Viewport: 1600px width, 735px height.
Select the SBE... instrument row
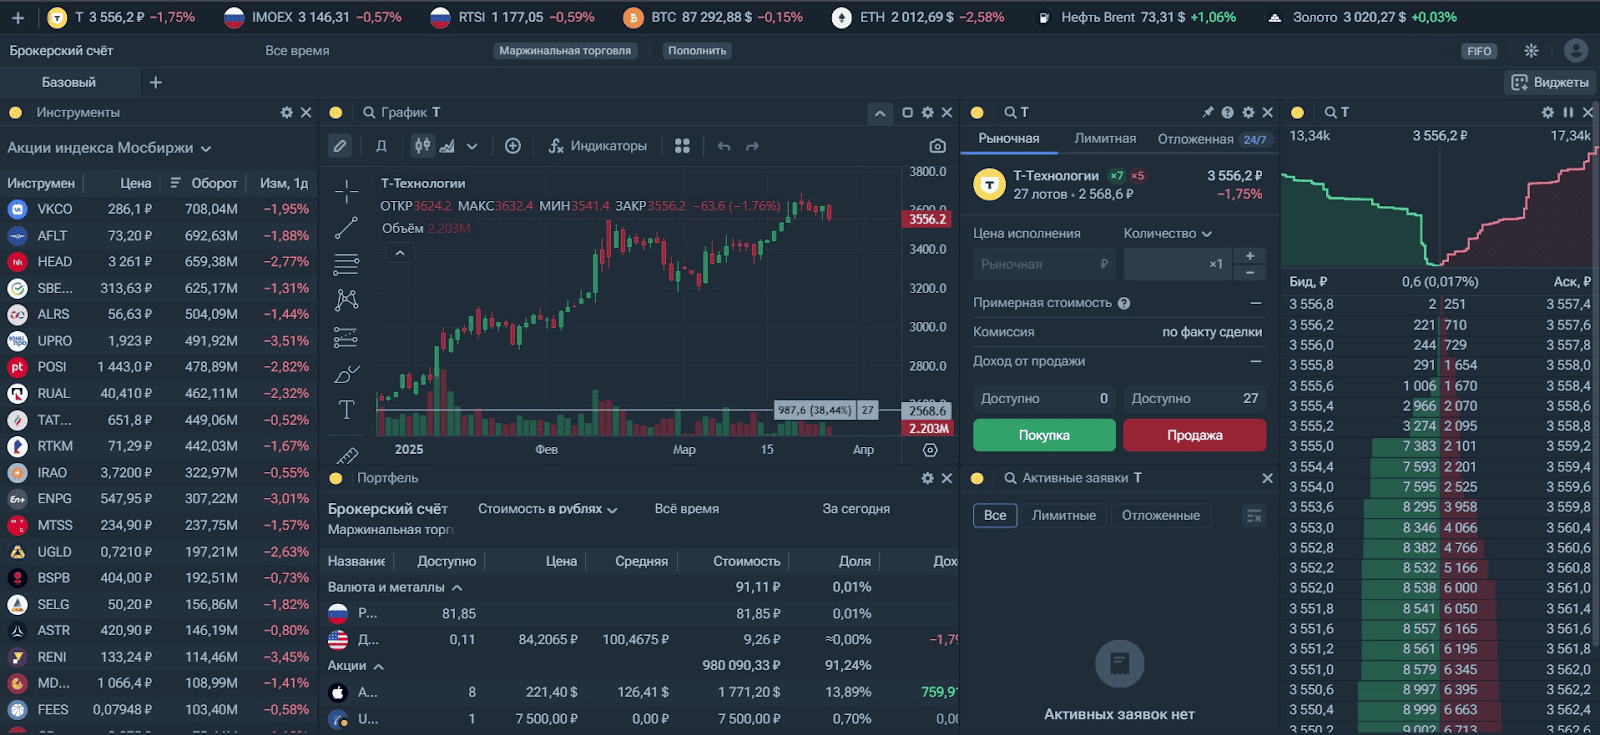point(159,288)
